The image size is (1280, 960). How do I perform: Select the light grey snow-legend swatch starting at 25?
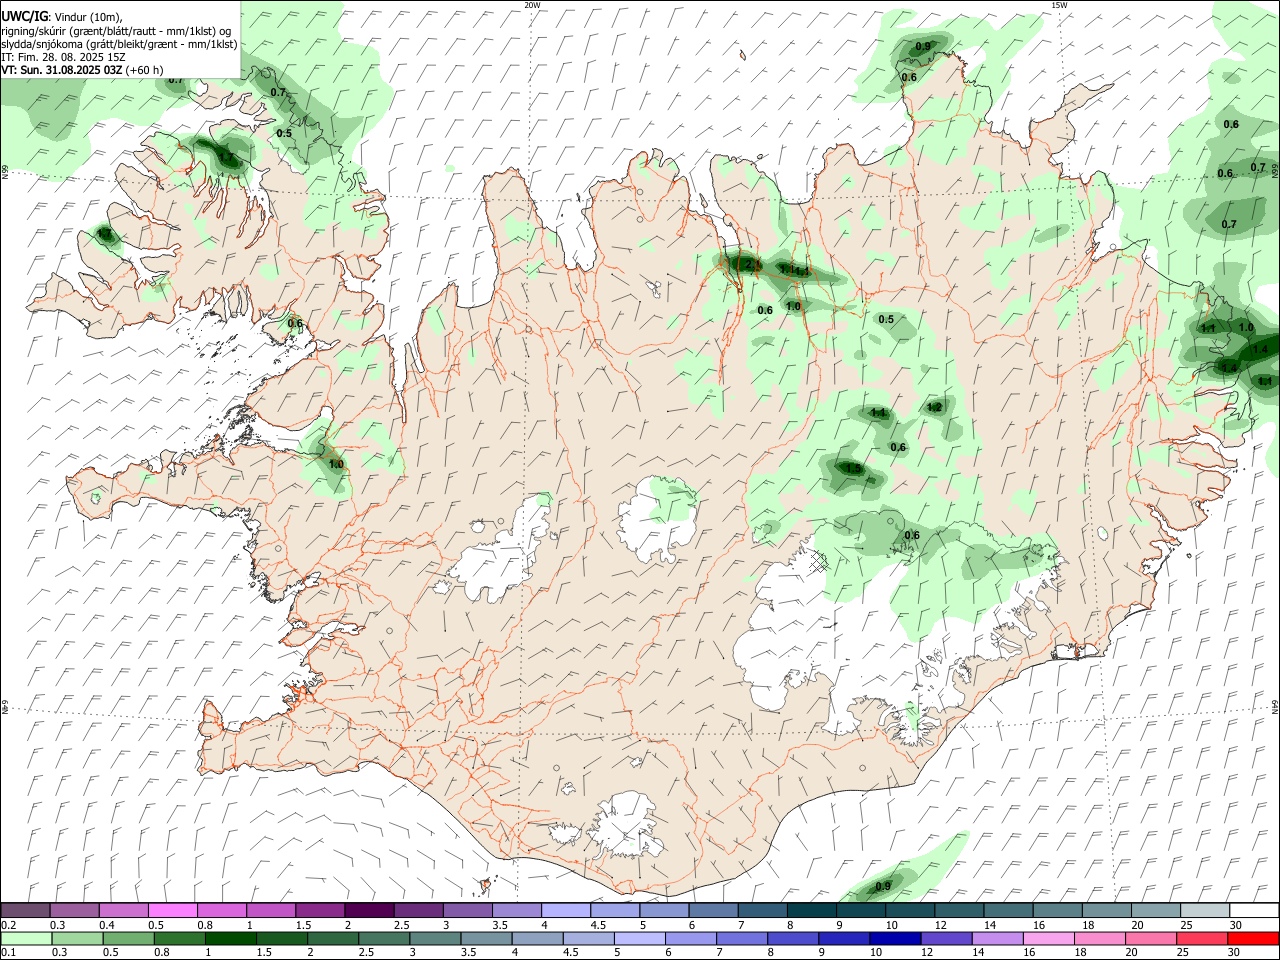coord(1204,911)
